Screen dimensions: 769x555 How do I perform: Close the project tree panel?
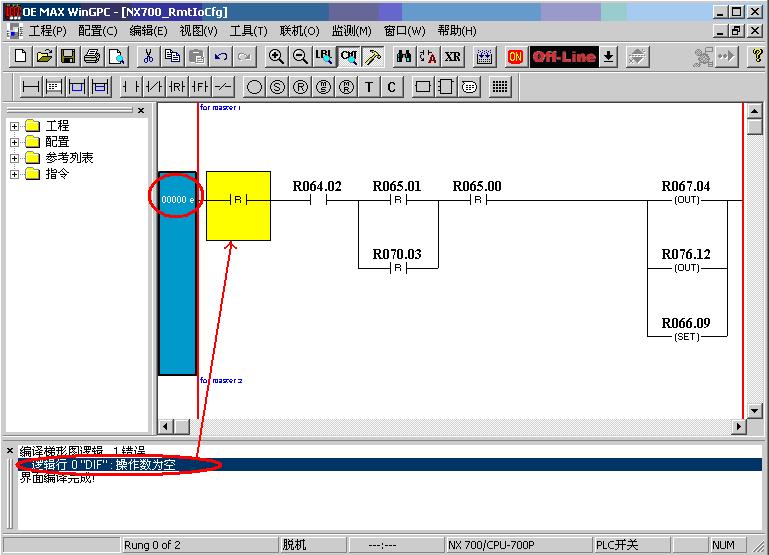(x=141, y=110)
